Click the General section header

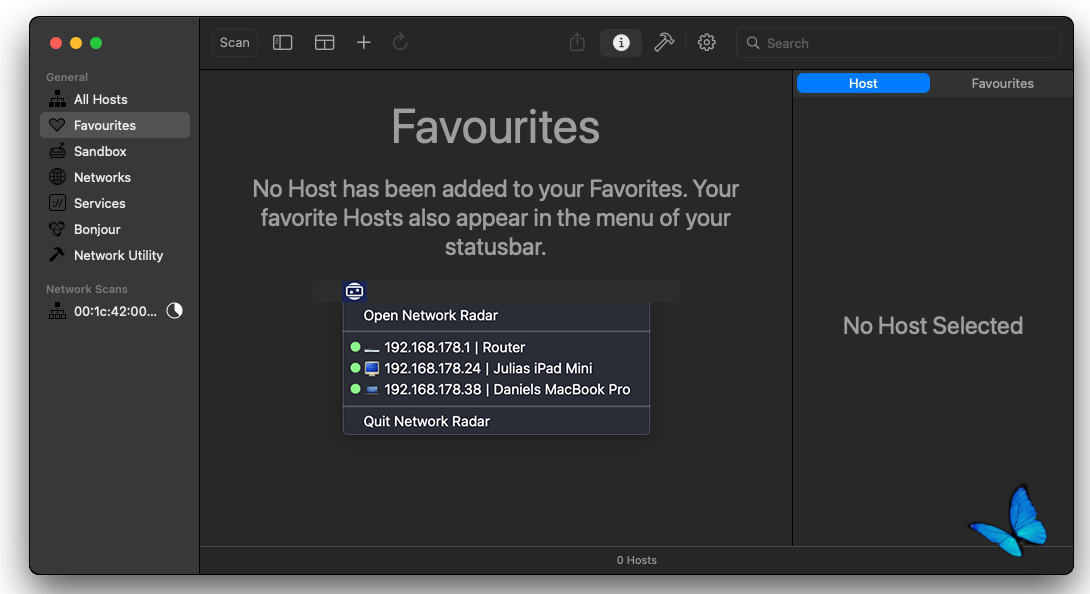67,77
